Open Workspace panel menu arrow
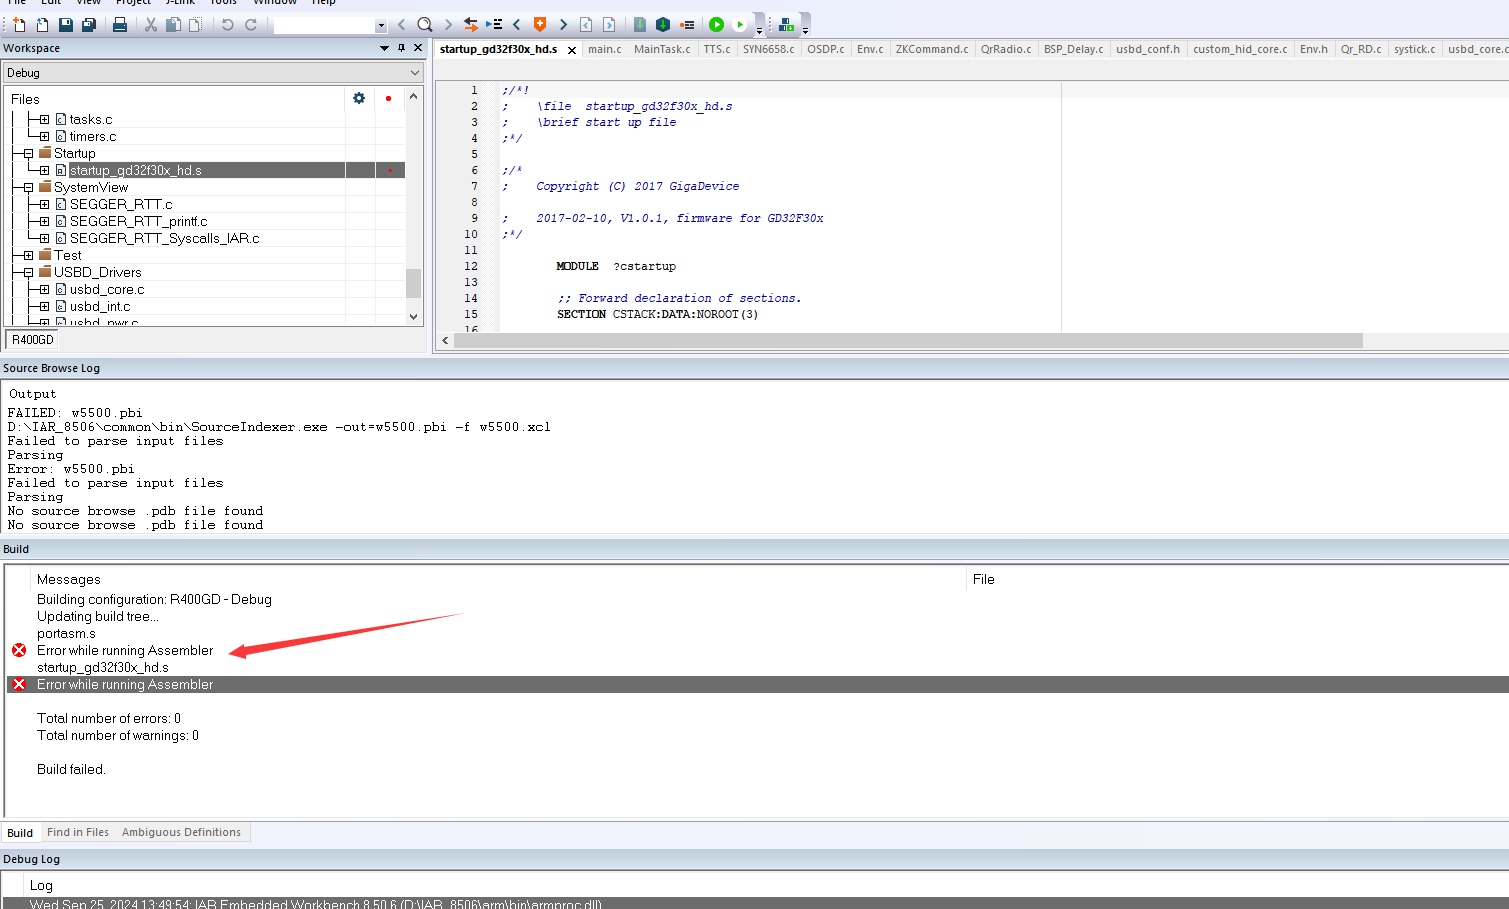 click(x=384, y=48)
